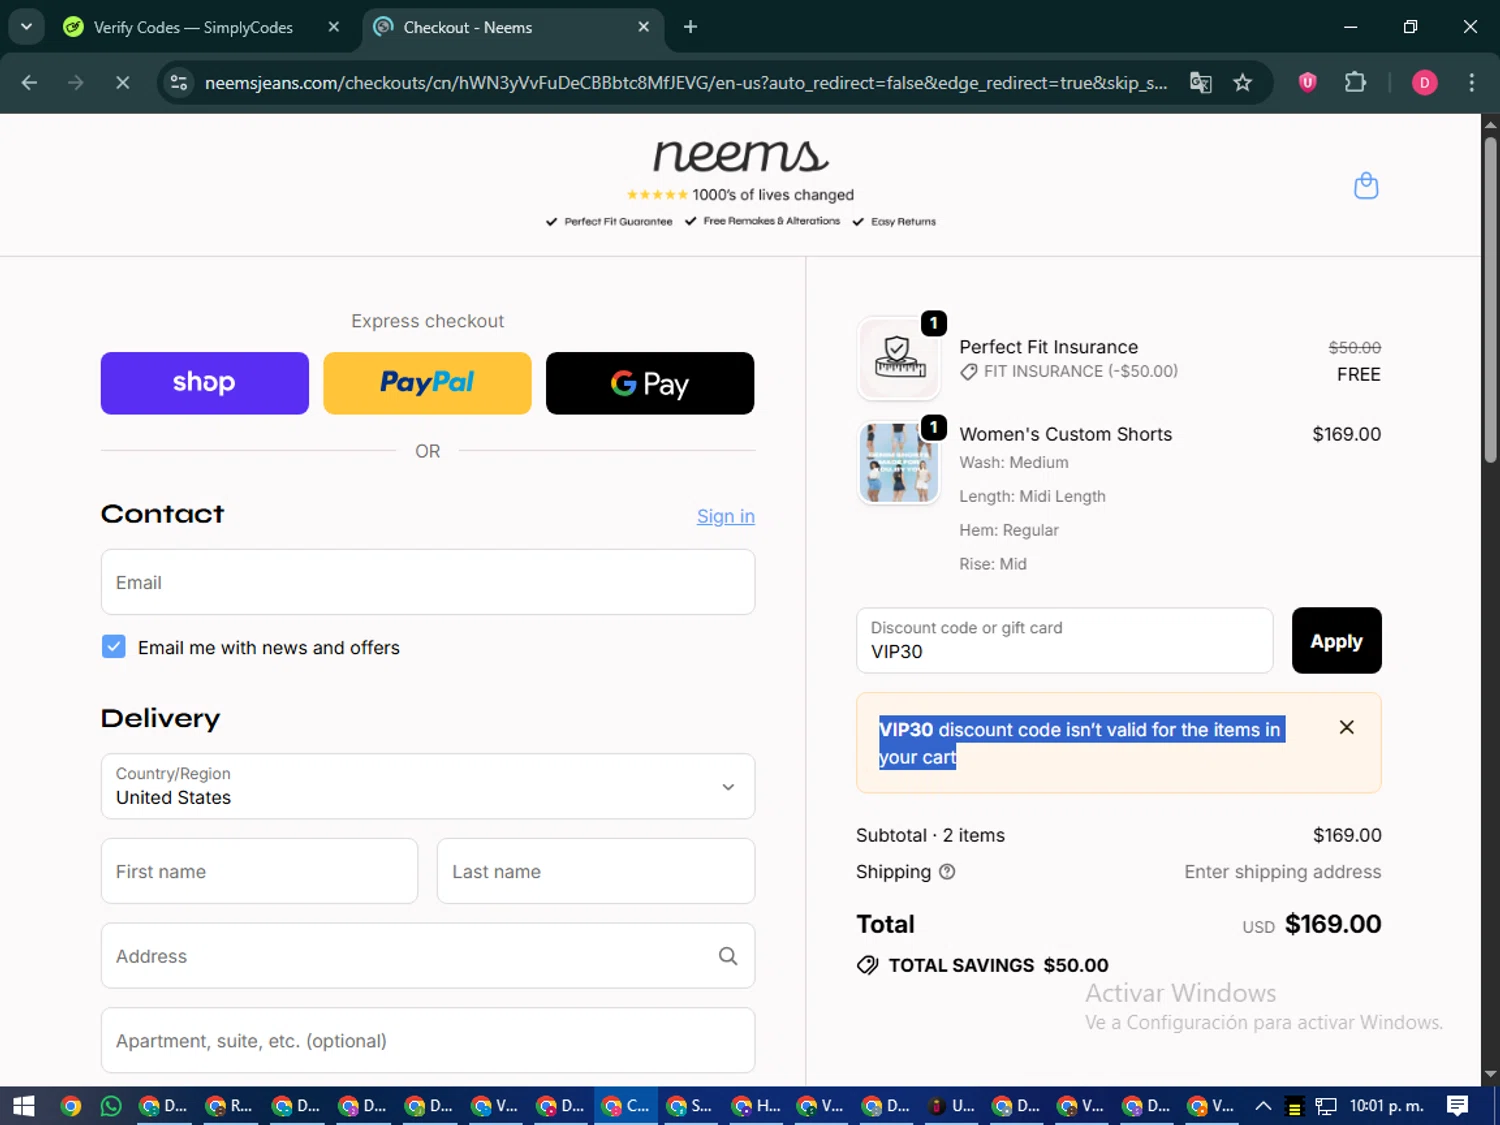Switch to the Verify Codes — SimplyCodes tab
1500x1125 pixels.
point(193,28)
